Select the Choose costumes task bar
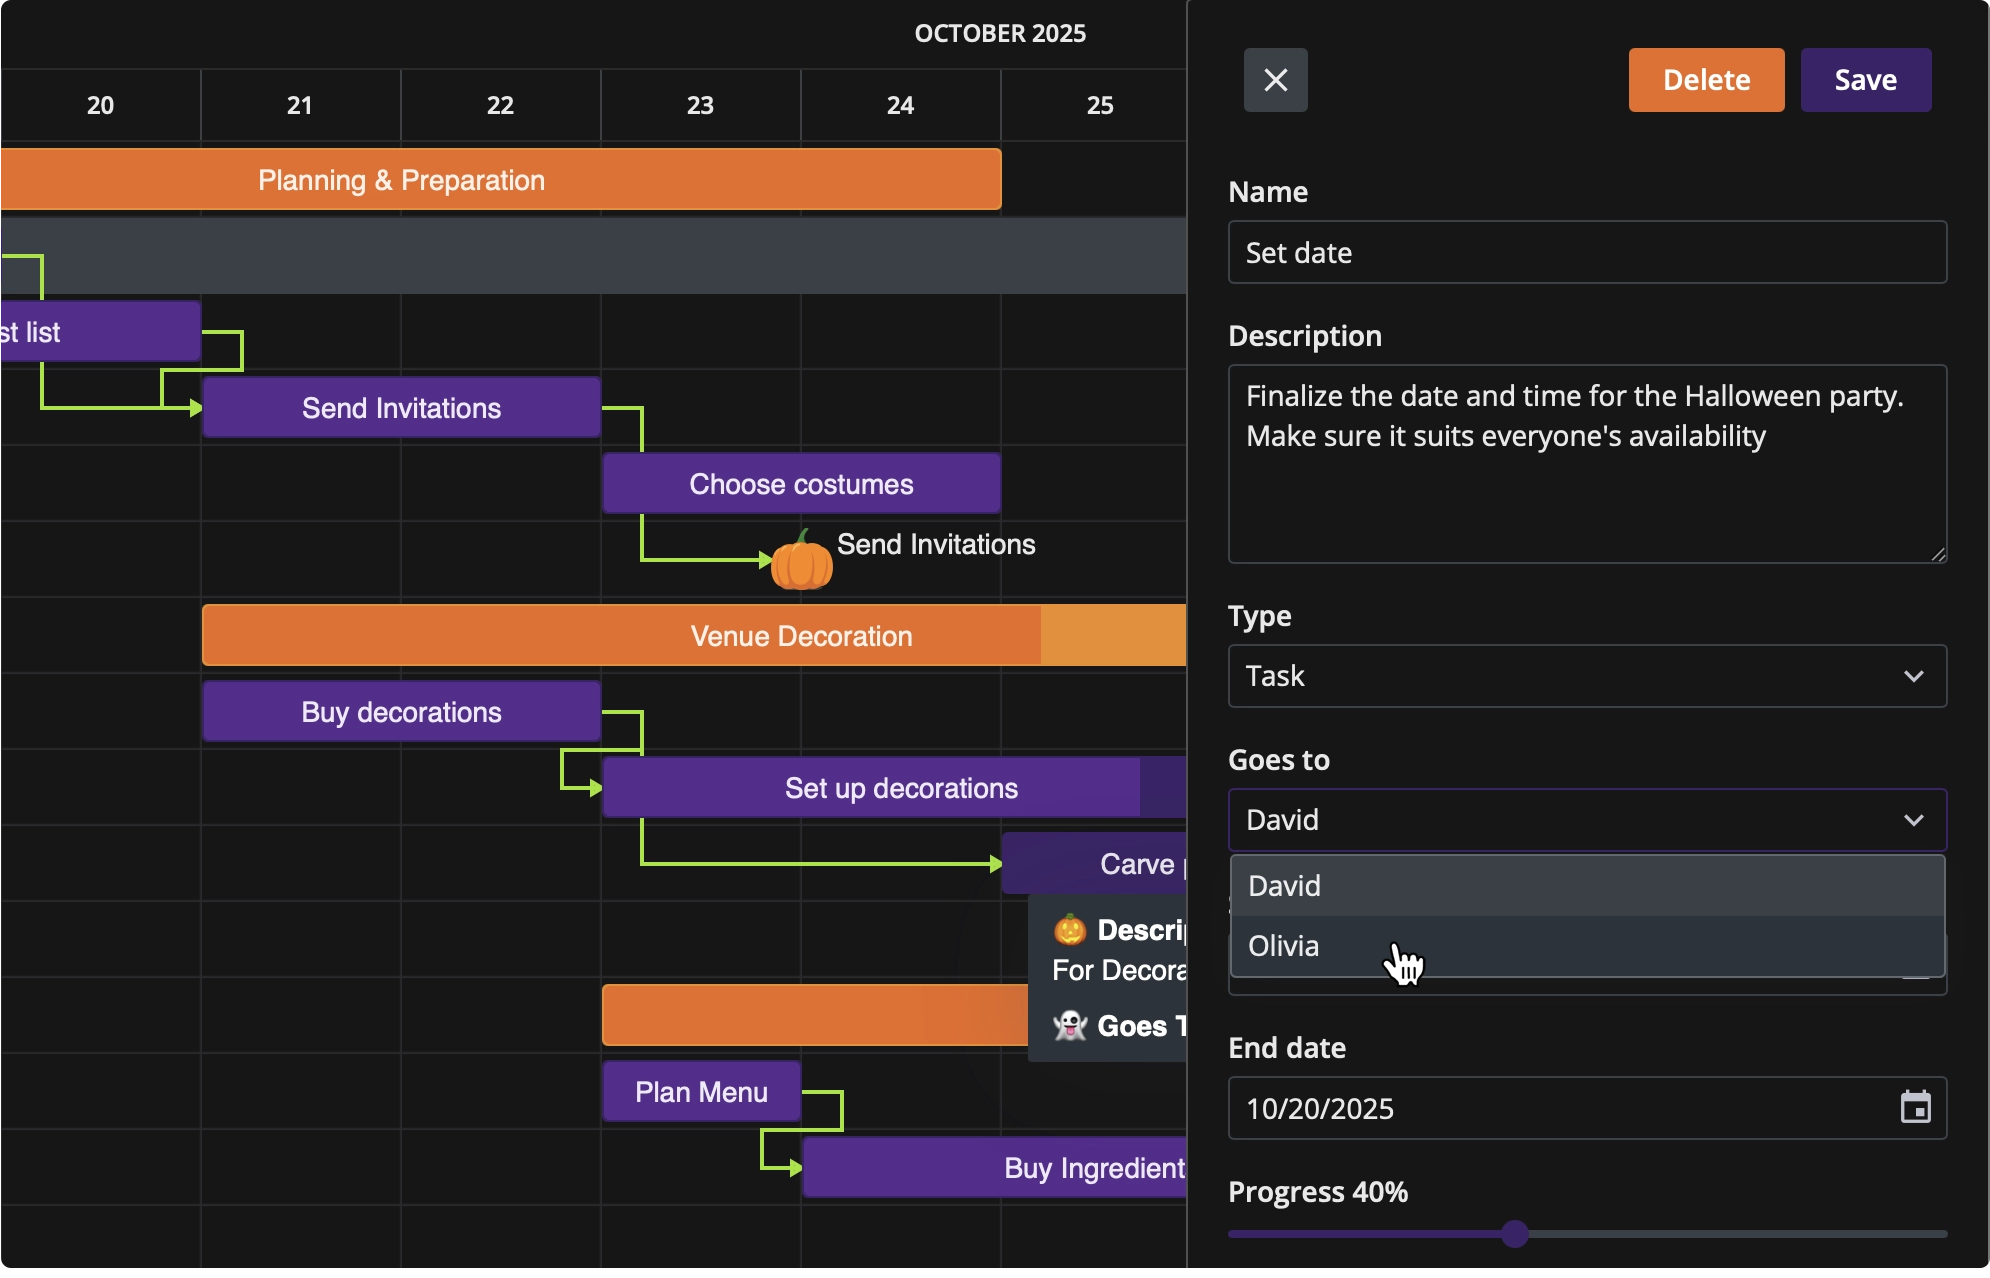Image resolution: width=1990 pixels, height=1278 pixels. tap(800, 483)
